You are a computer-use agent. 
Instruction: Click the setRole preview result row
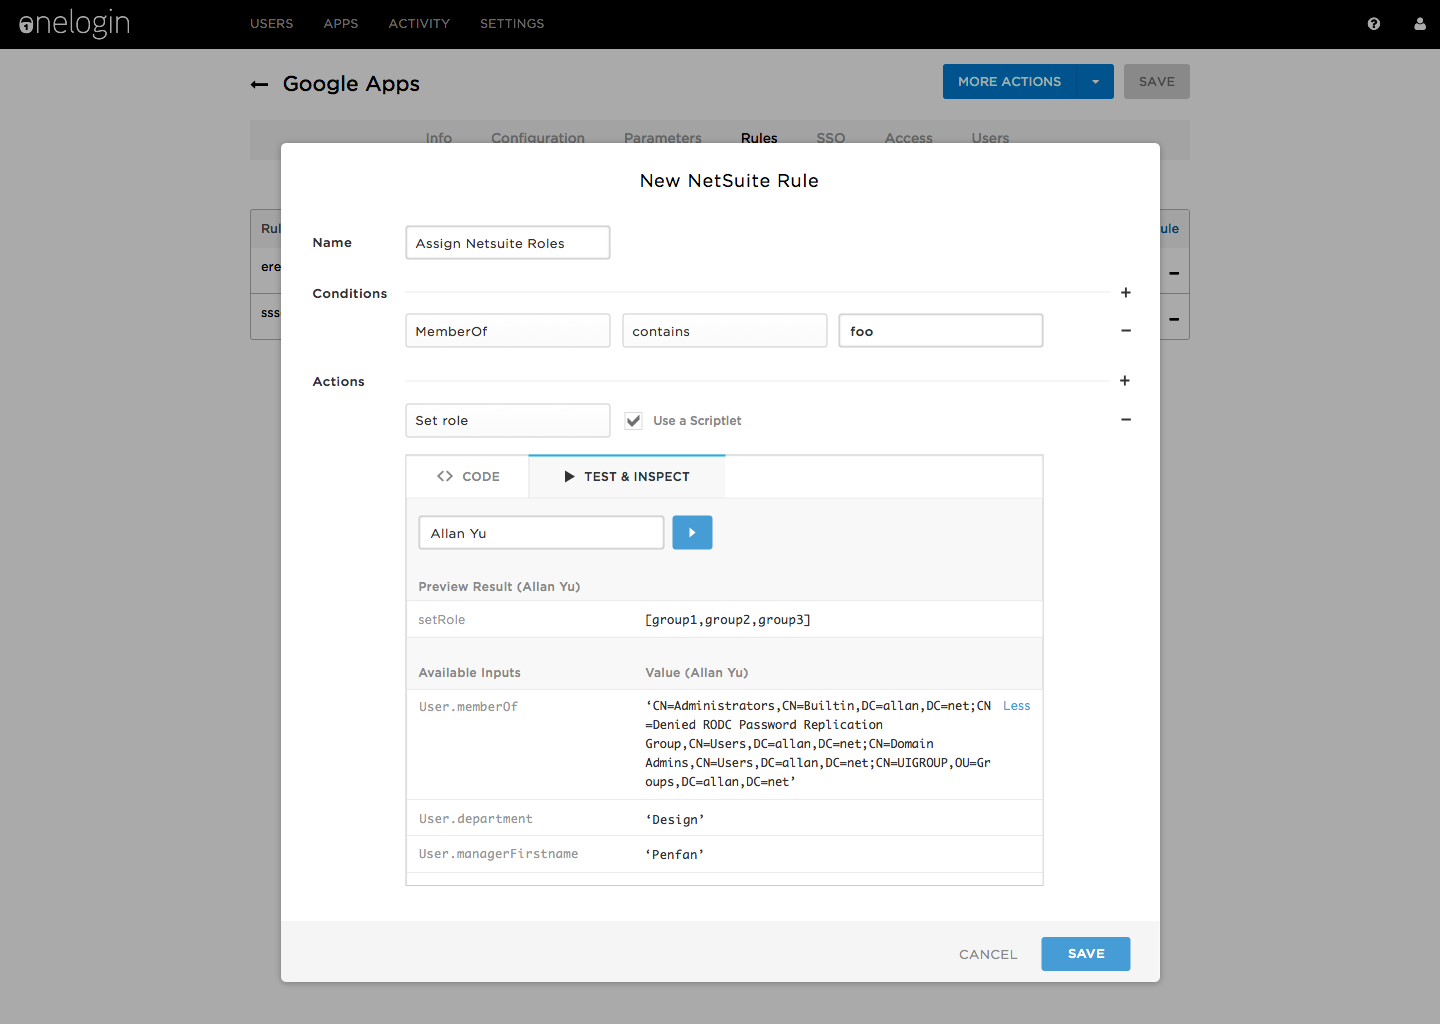click(x=724, y=619)
